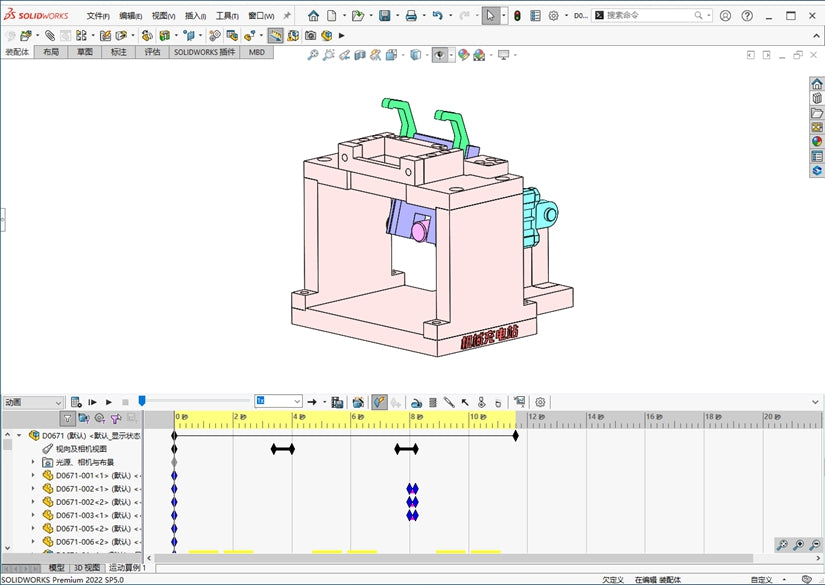This screenshot has height=585, width=825.
Task: Open the playback speed combo box
Action: click(278, 401)
